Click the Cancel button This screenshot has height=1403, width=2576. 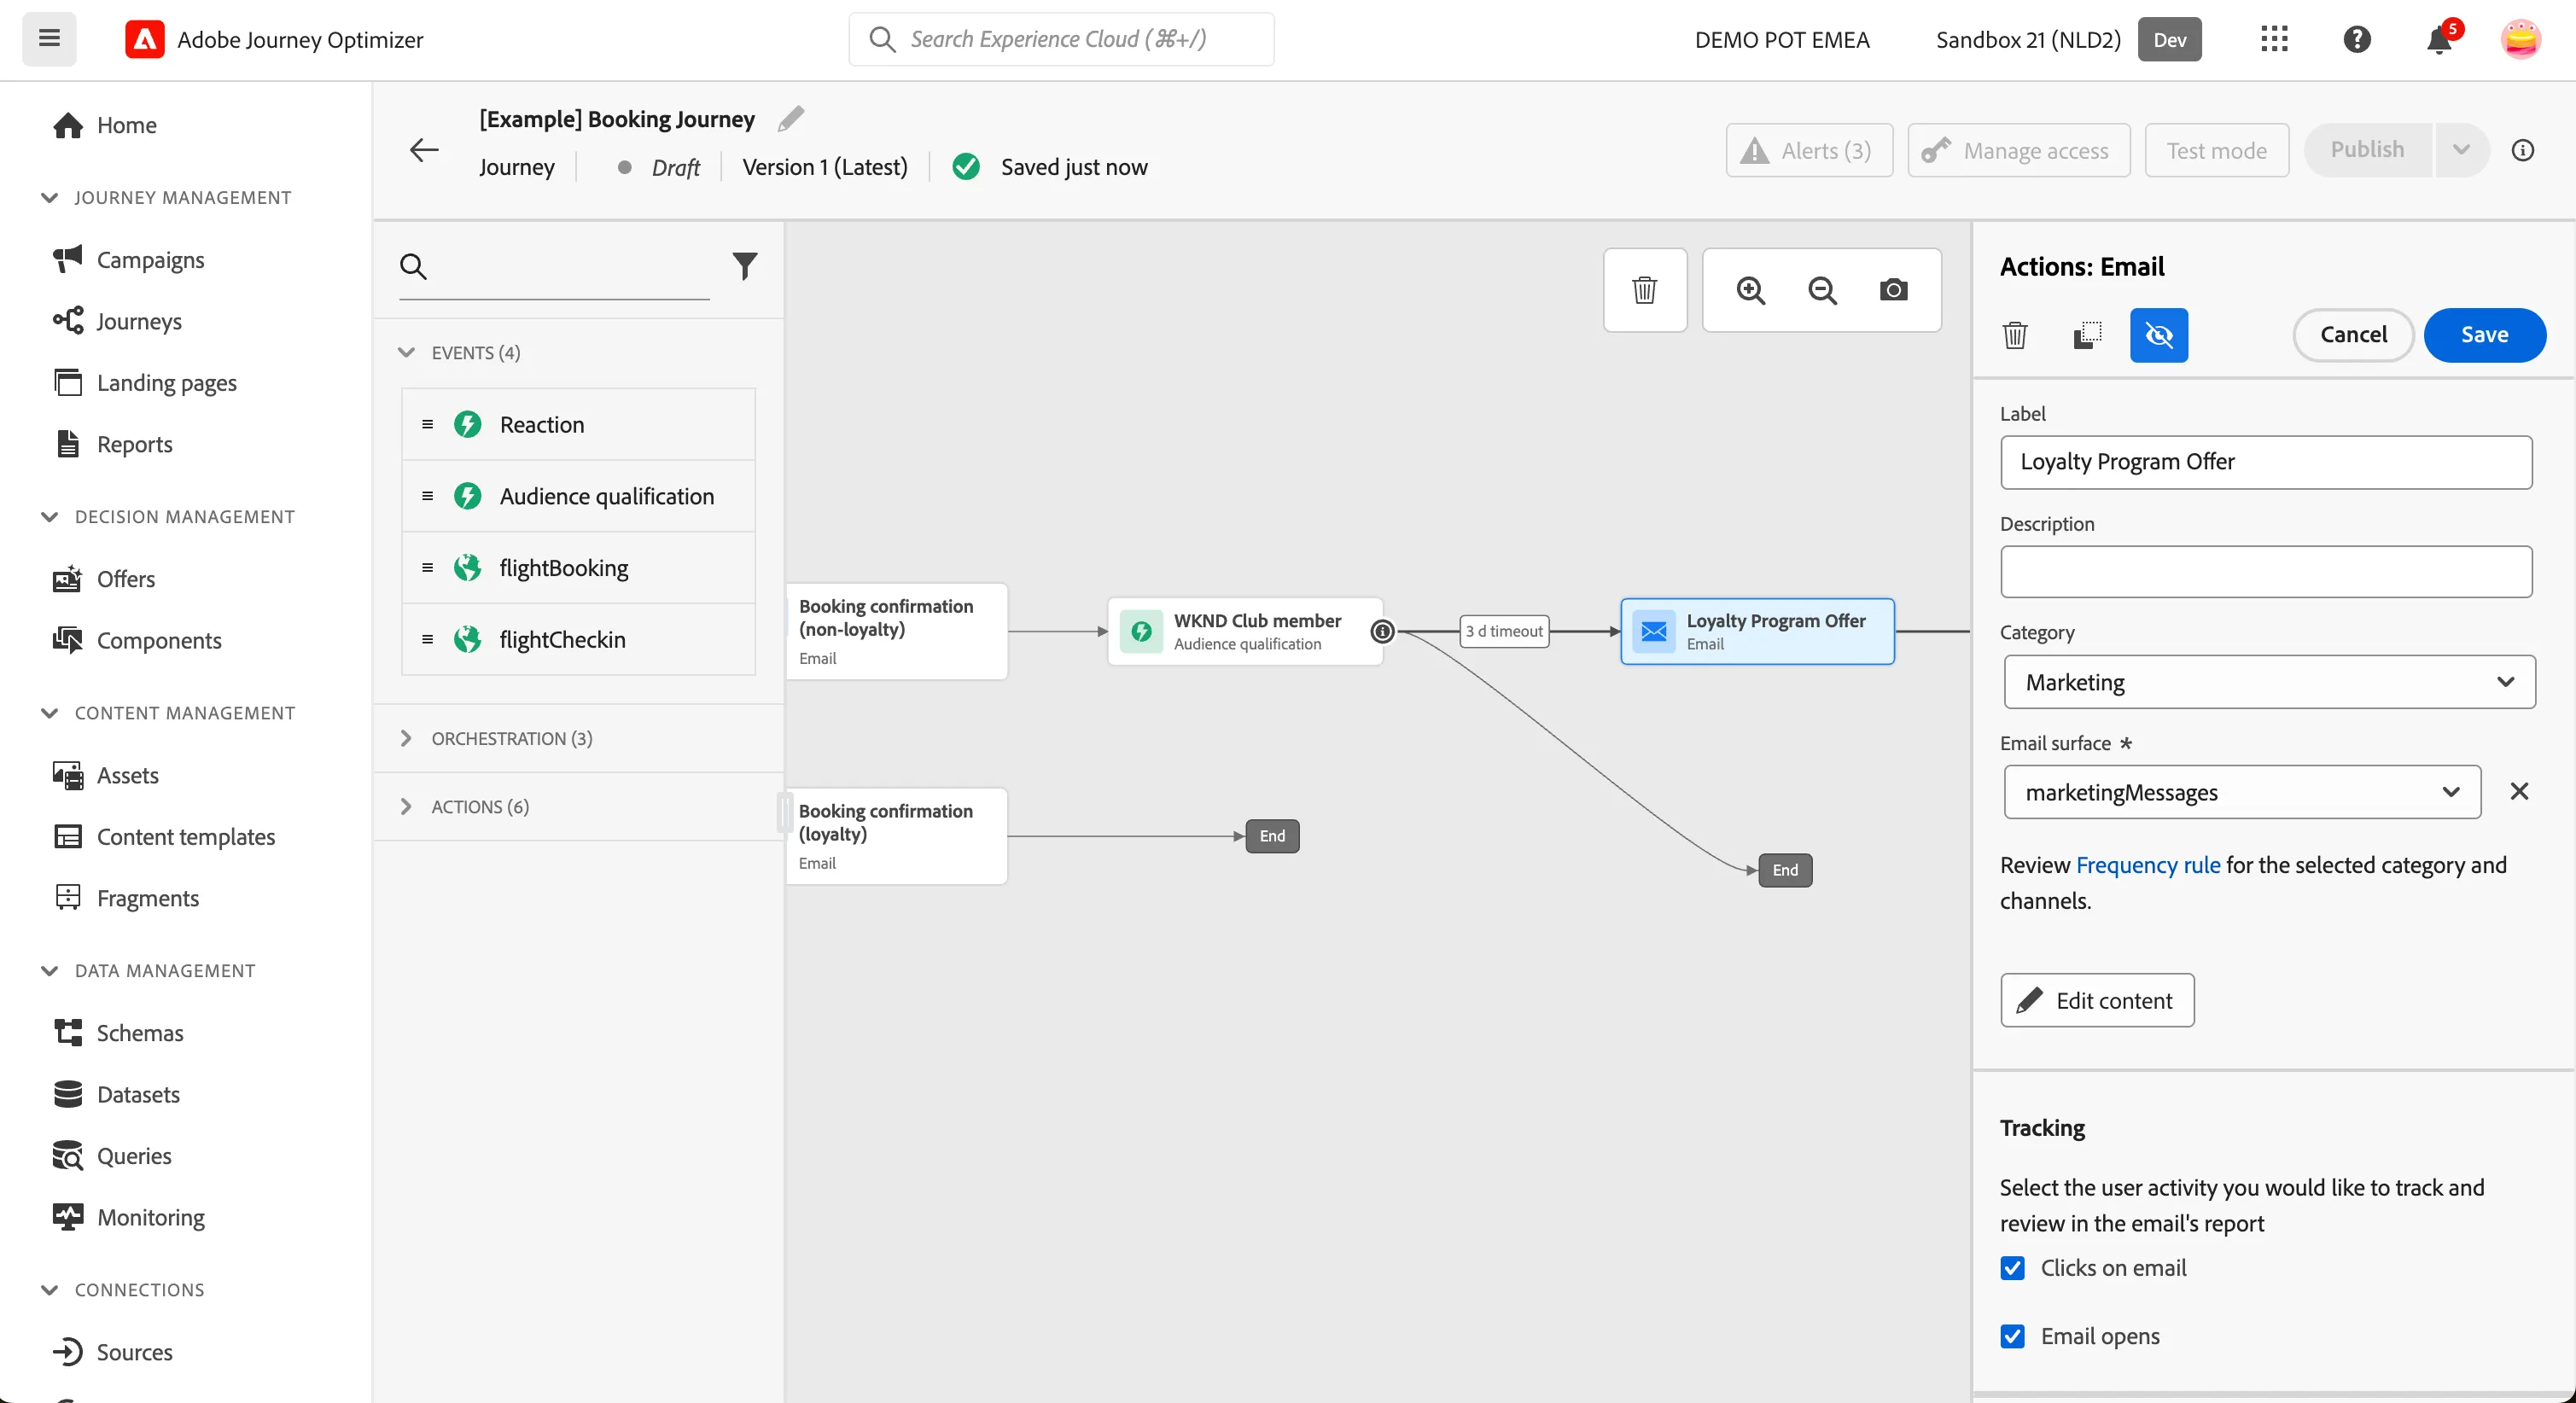(2353, 335)
